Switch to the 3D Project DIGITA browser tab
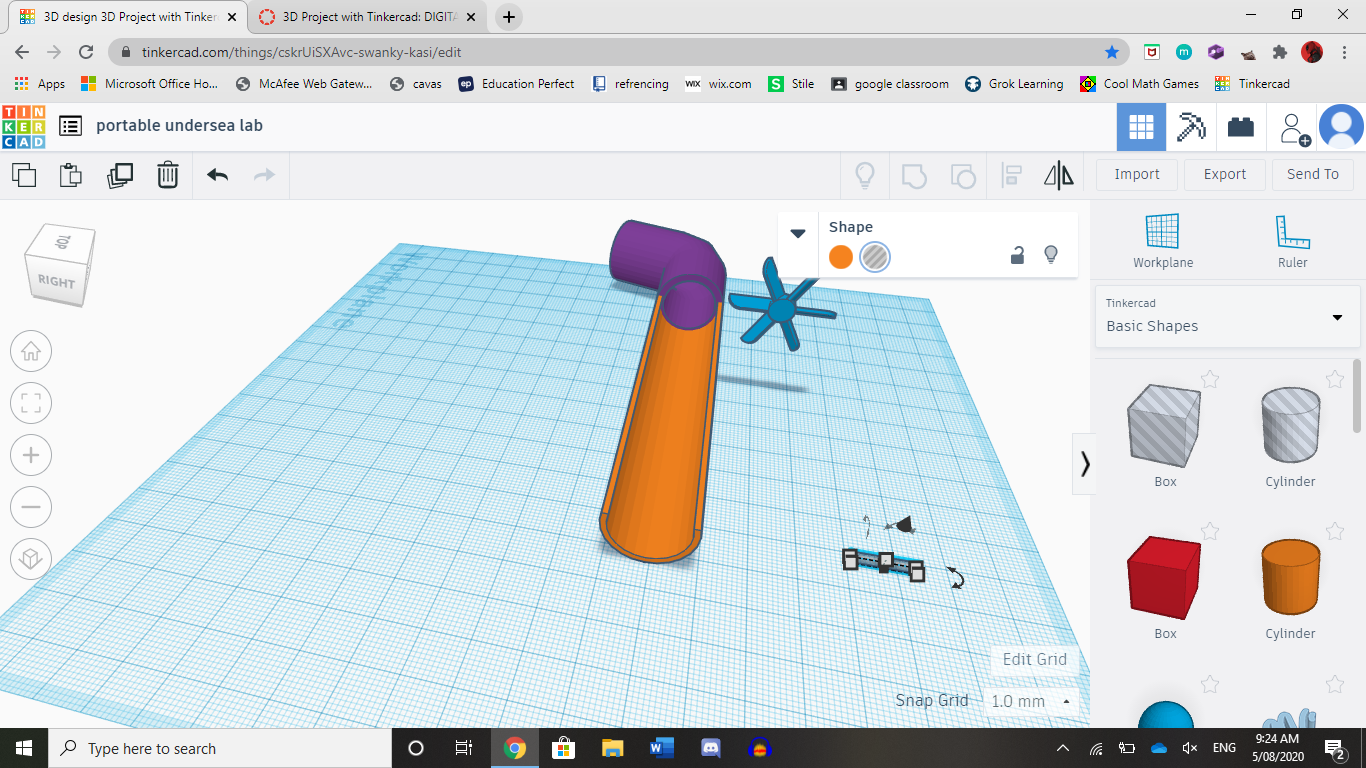Screen dimensions: 1366x768 point(367,17)
